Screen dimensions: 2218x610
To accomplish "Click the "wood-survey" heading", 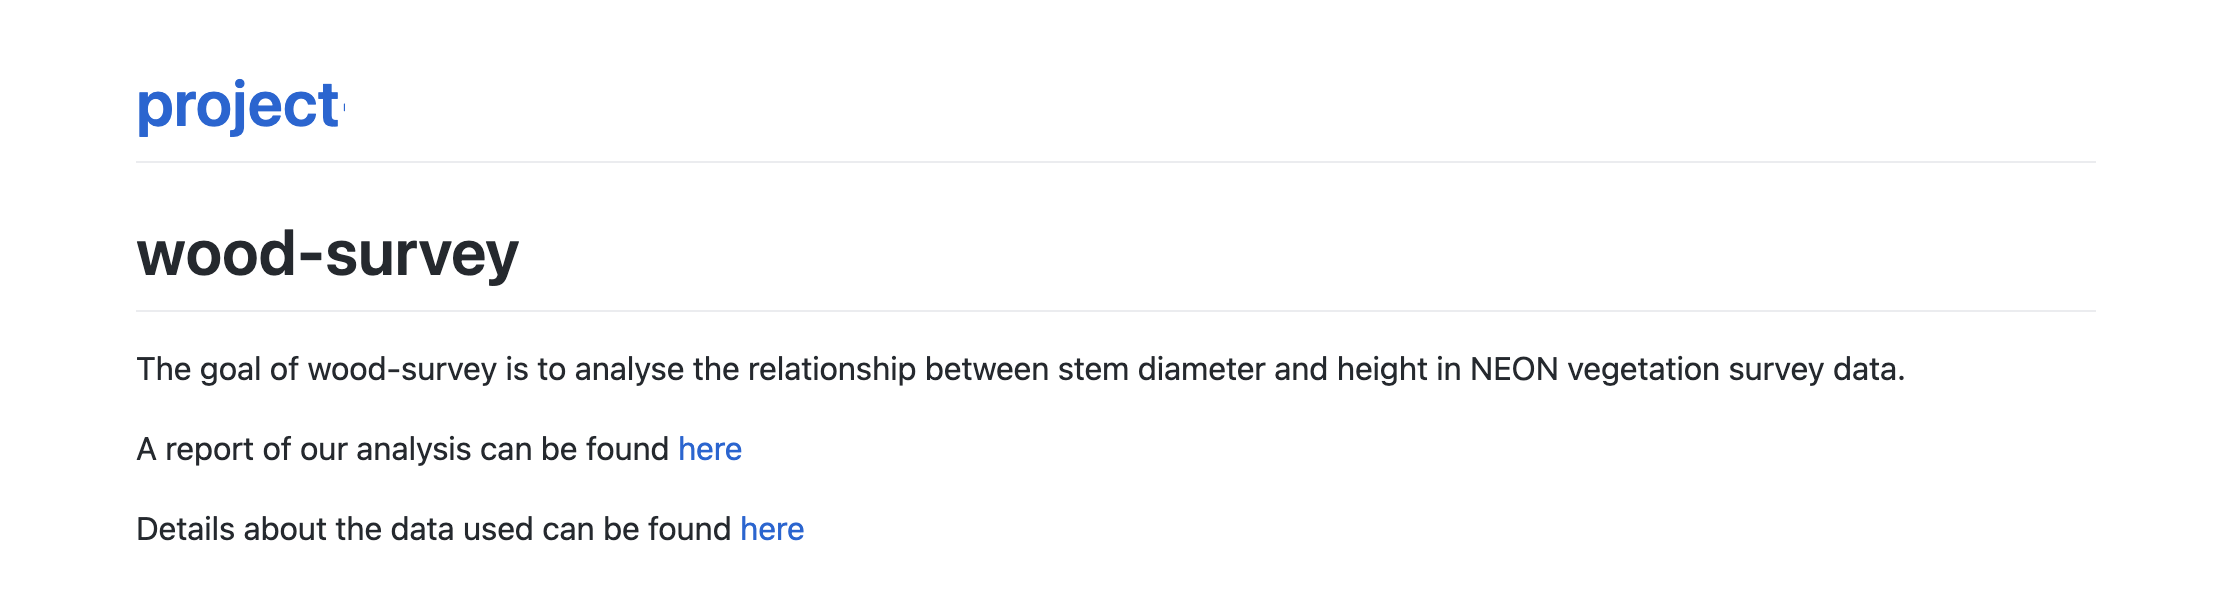I will tap(328, 254).
